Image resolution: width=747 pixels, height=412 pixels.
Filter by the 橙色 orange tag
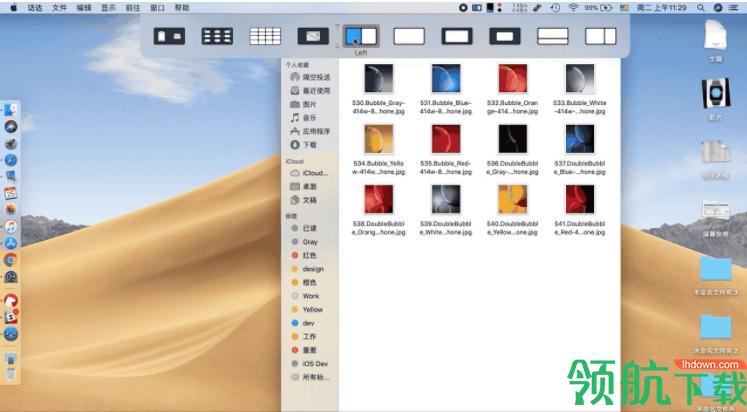point(304,282)
